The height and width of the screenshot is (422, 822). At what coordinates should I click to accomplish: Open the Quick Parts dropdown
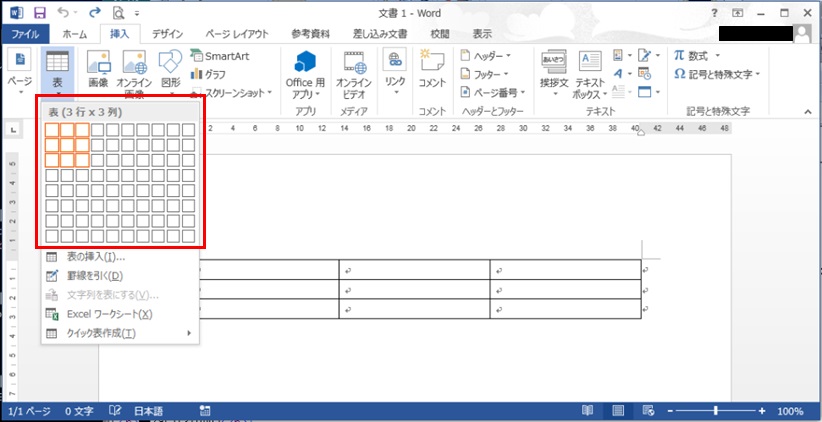[x=622, y=56]
